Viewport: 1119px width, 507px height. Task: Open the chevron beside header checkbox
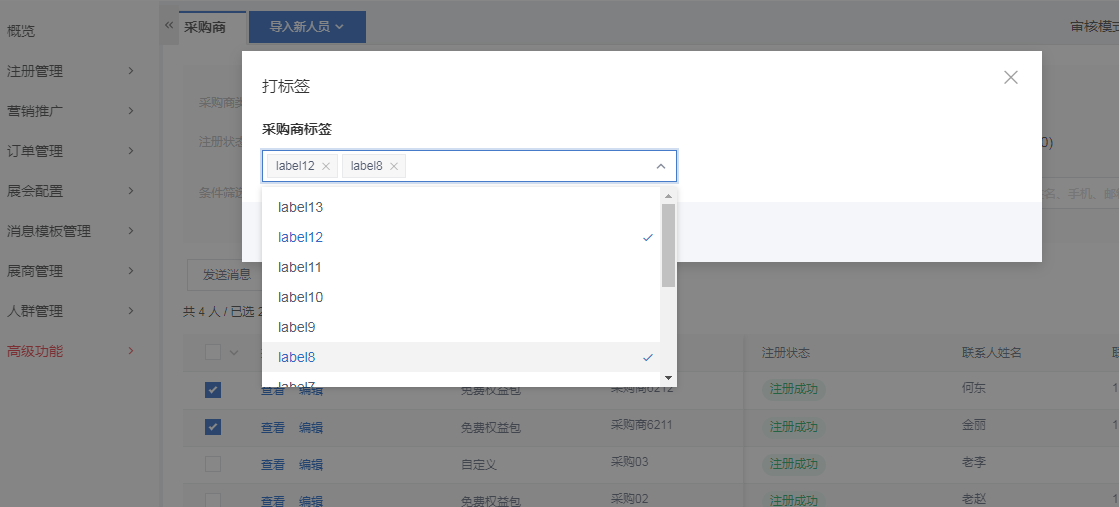tap(234, 352)
